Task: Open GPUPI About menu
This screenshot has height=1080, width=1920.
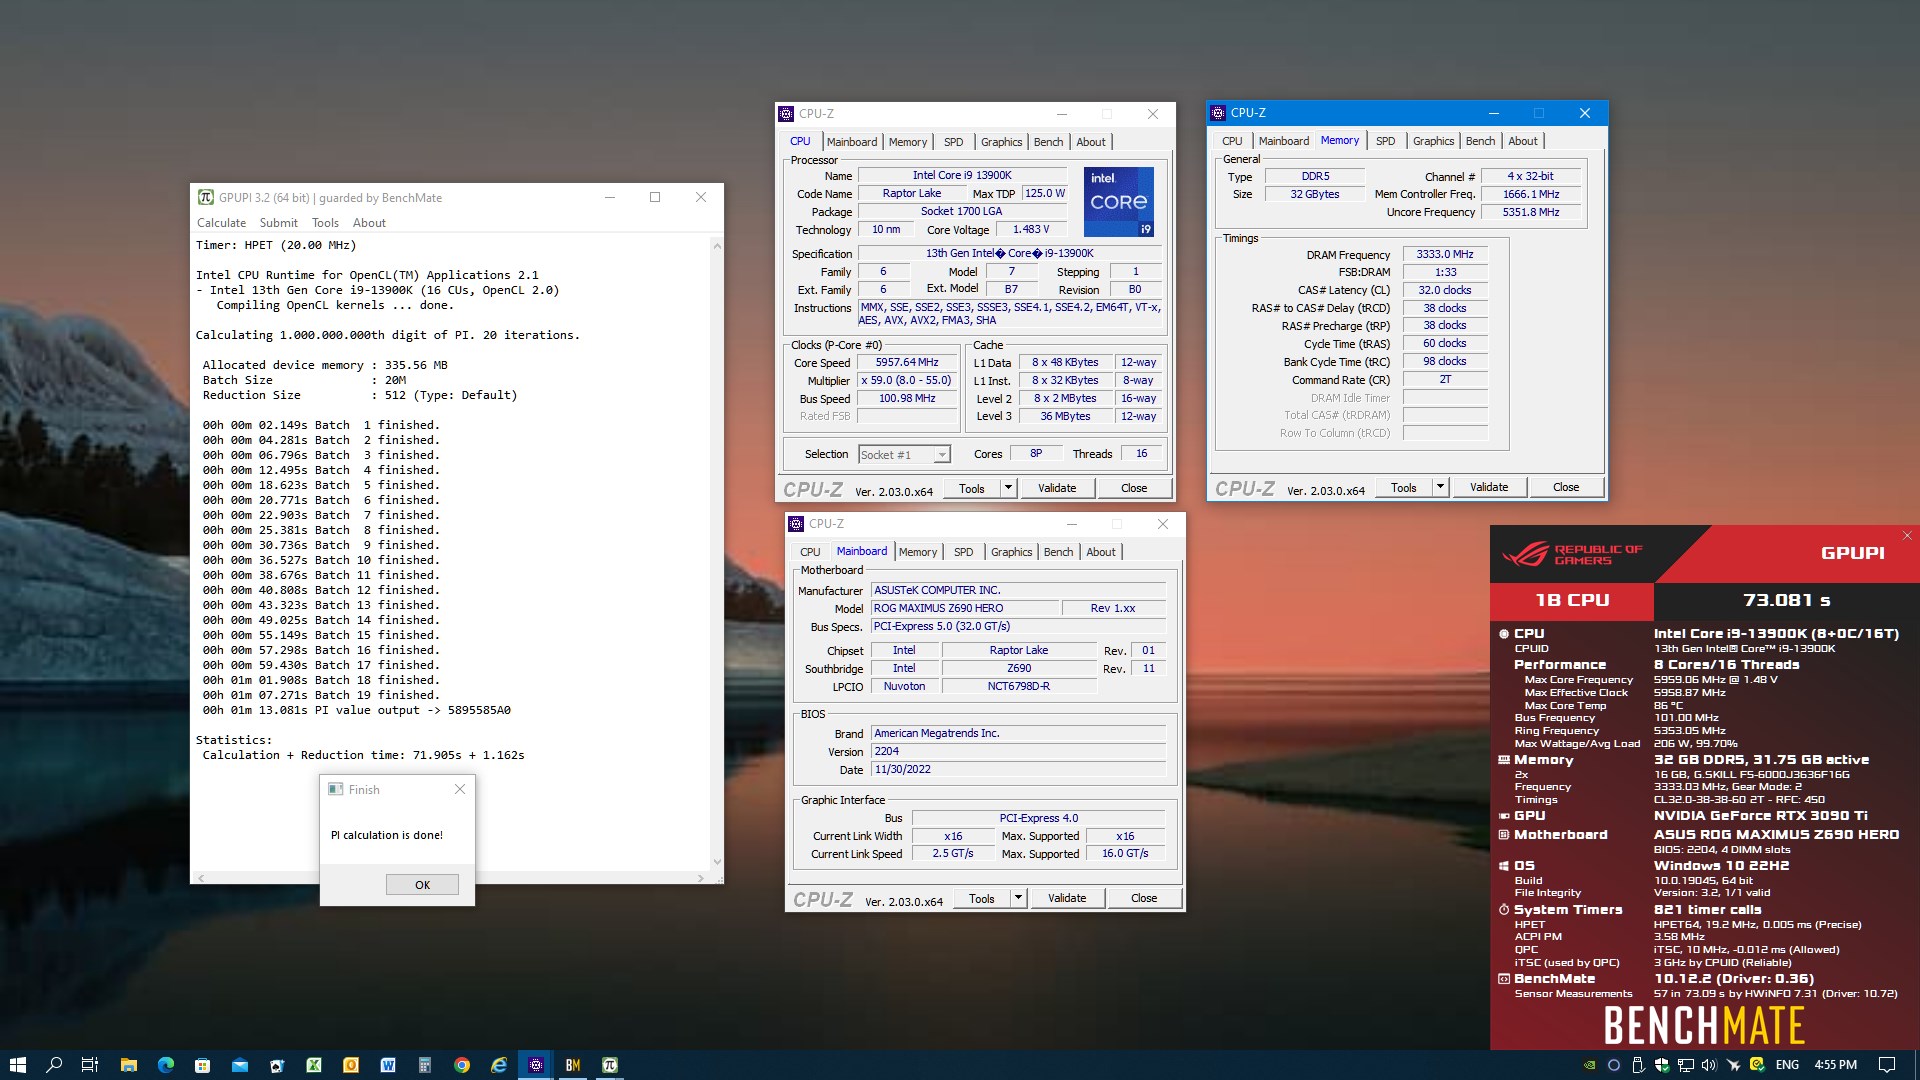Action: coord(369,223)
